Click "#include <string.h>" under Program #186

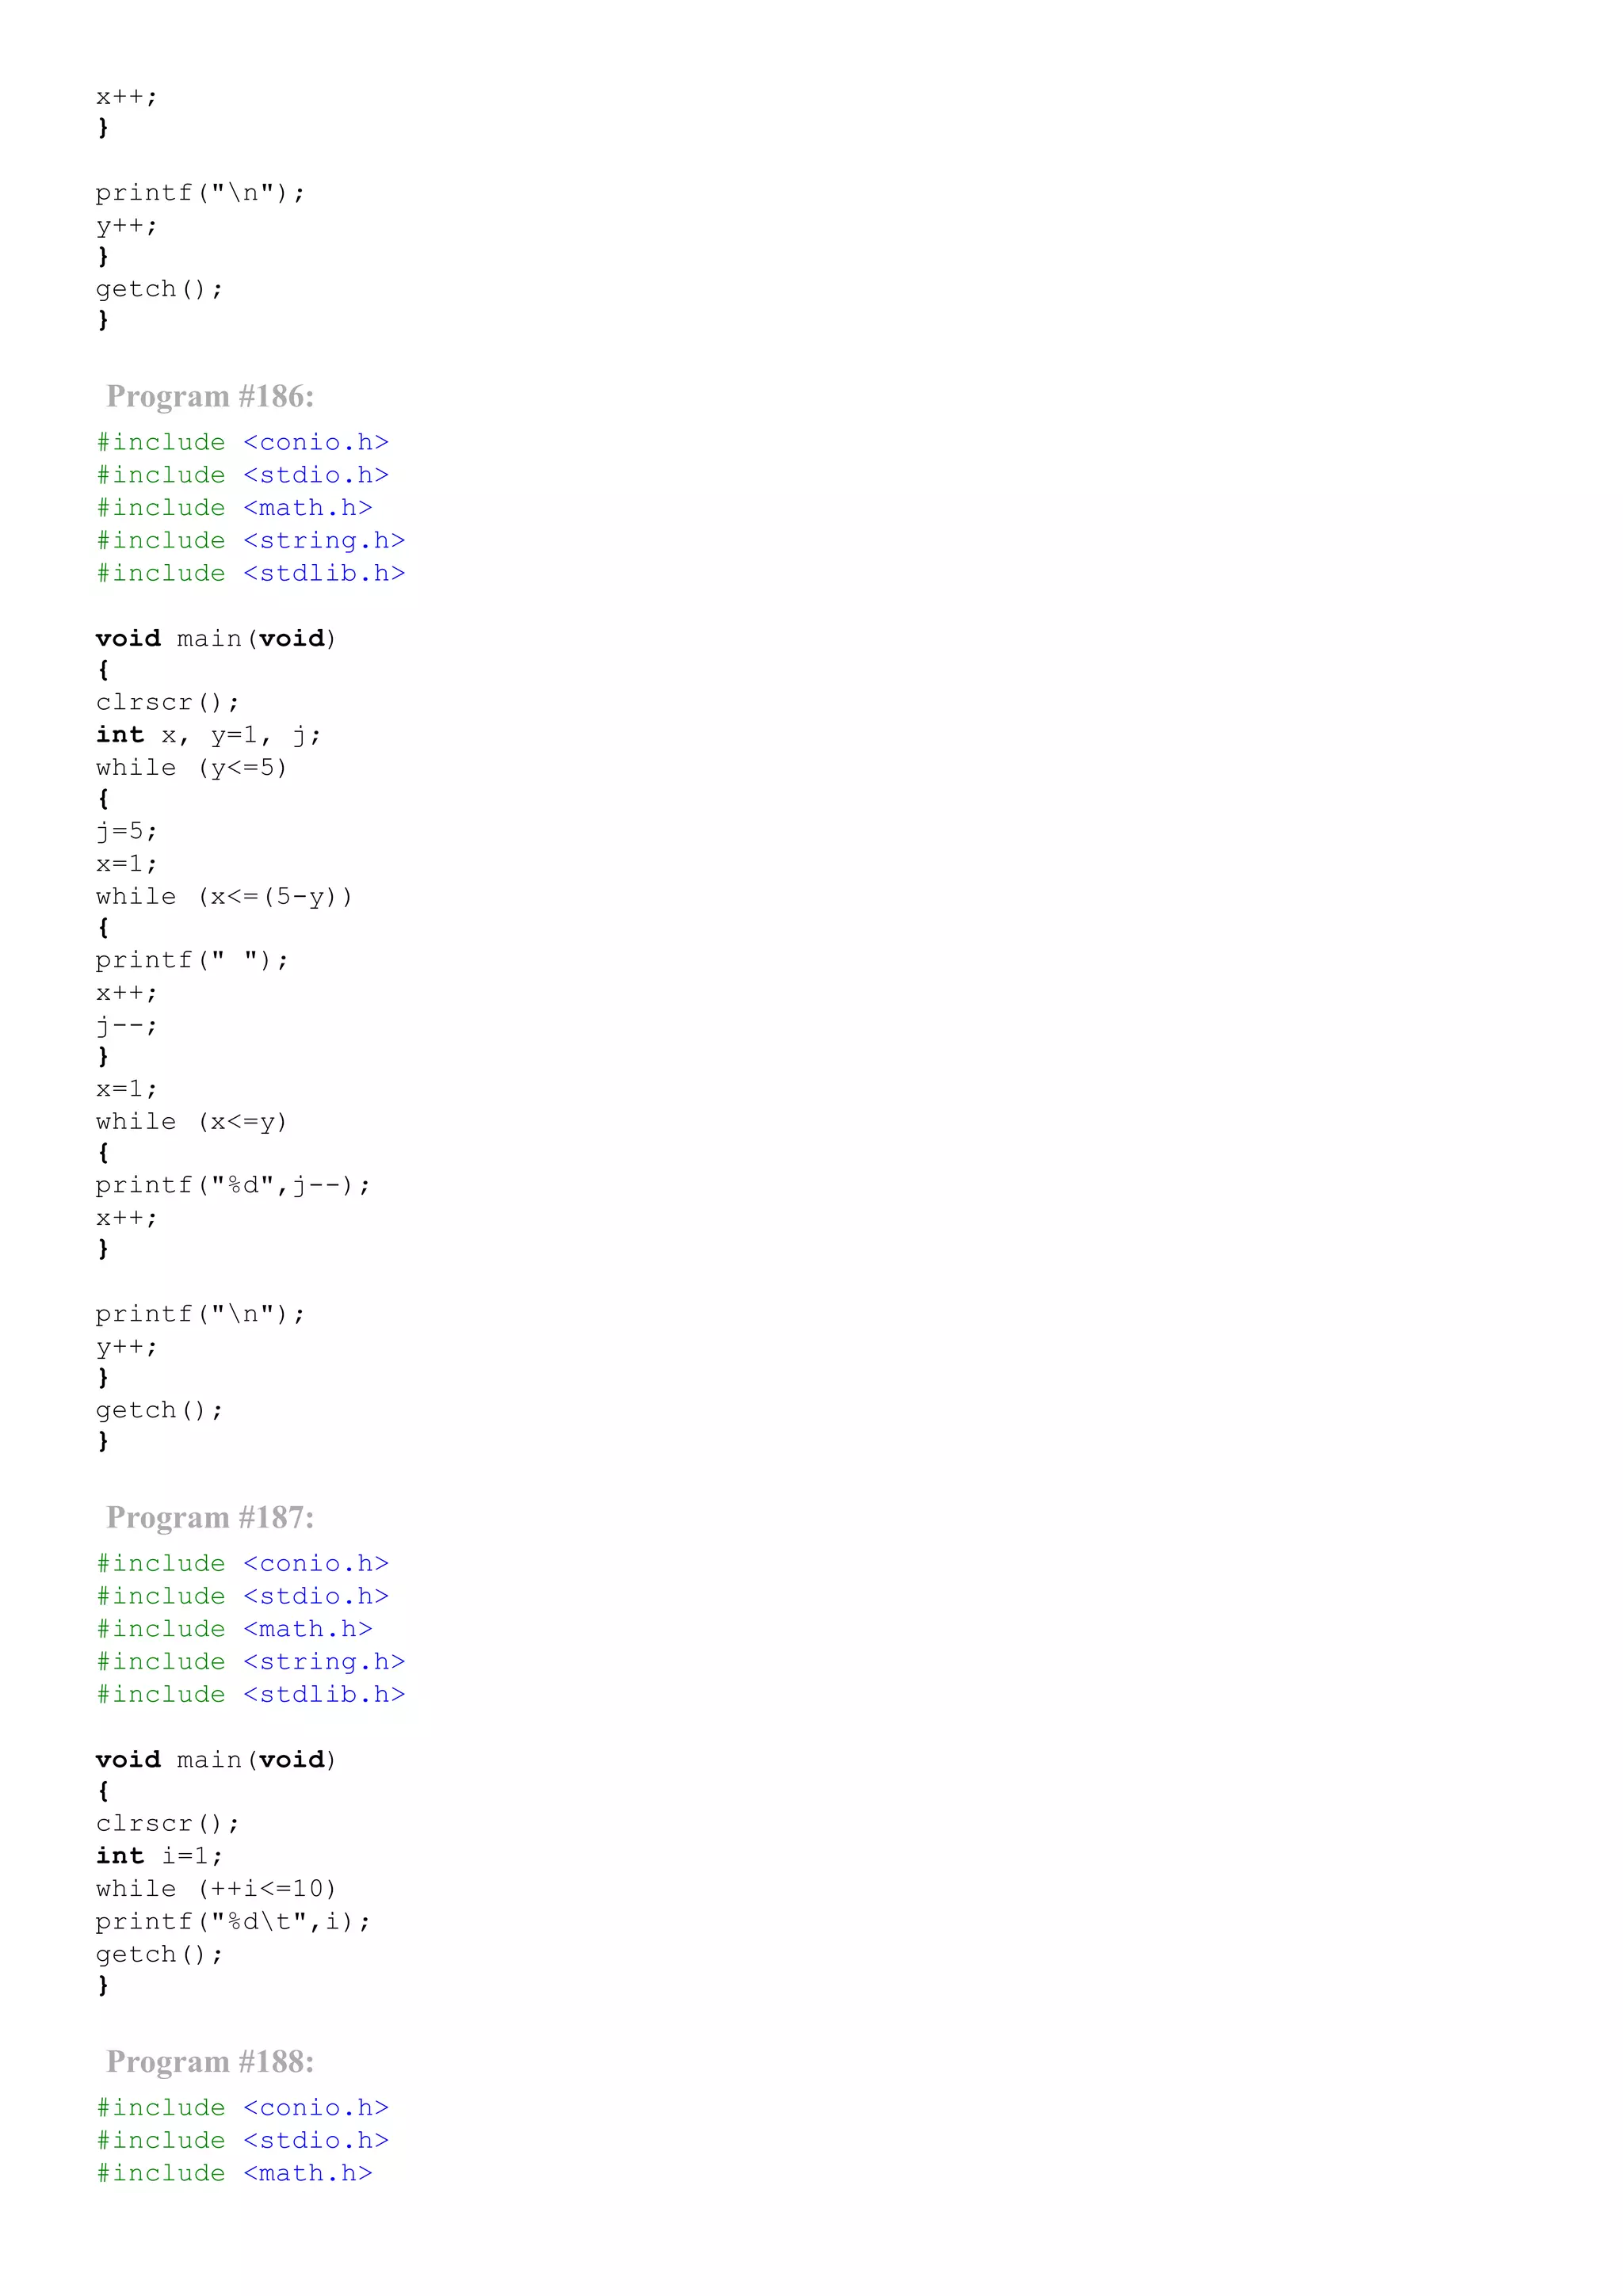251,541
